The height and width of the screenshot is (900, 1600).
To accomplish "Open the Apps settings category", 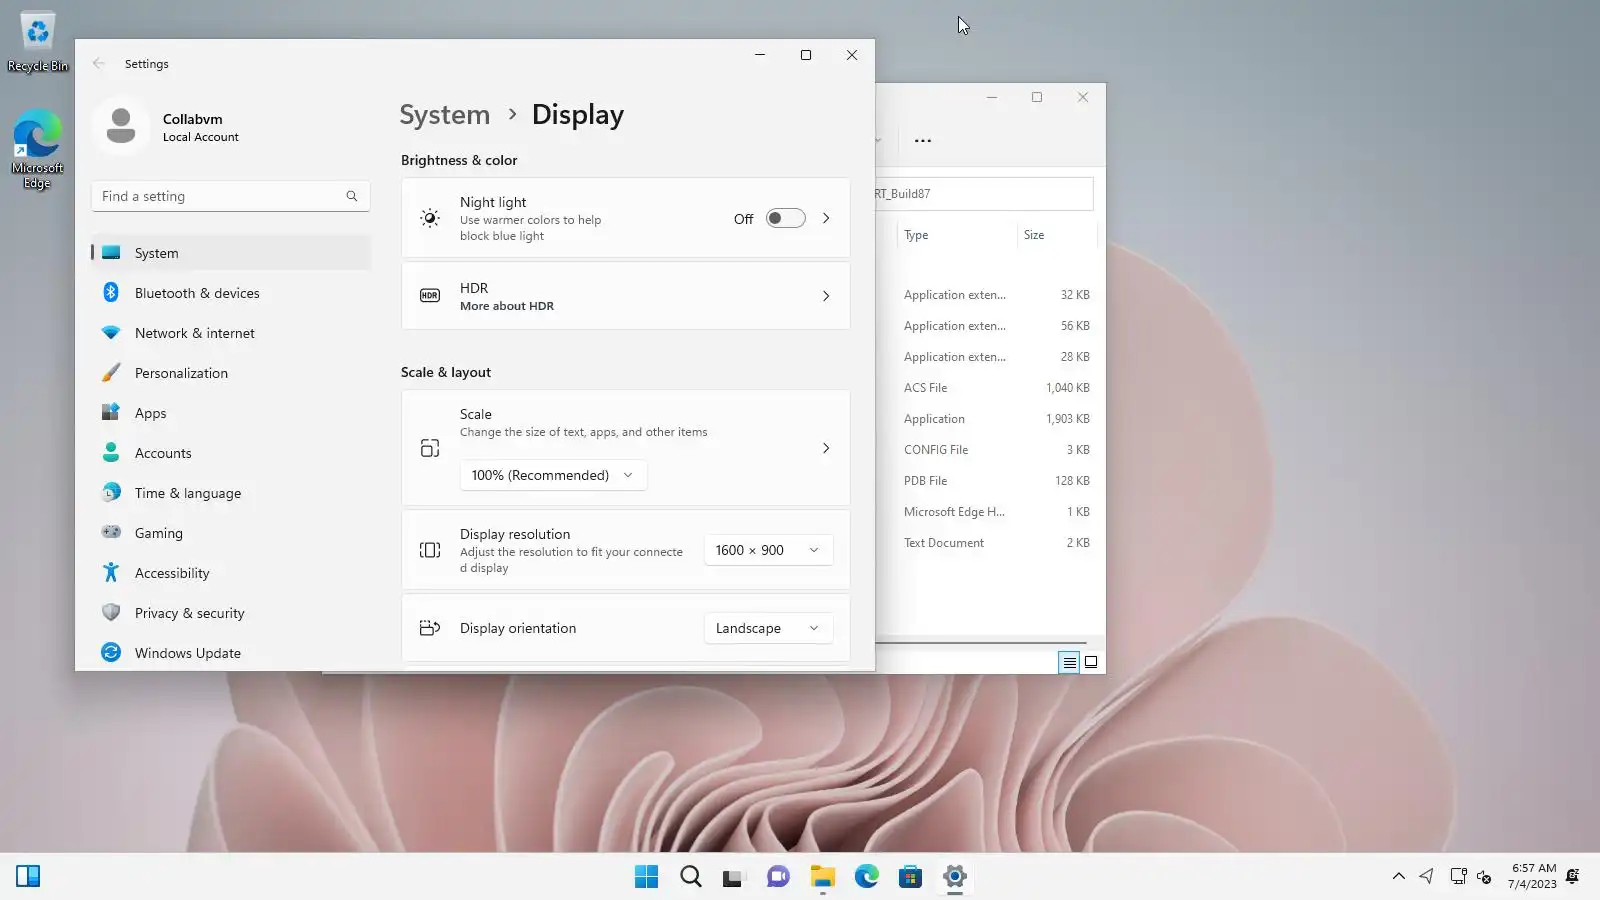I will tap(231, 413).
